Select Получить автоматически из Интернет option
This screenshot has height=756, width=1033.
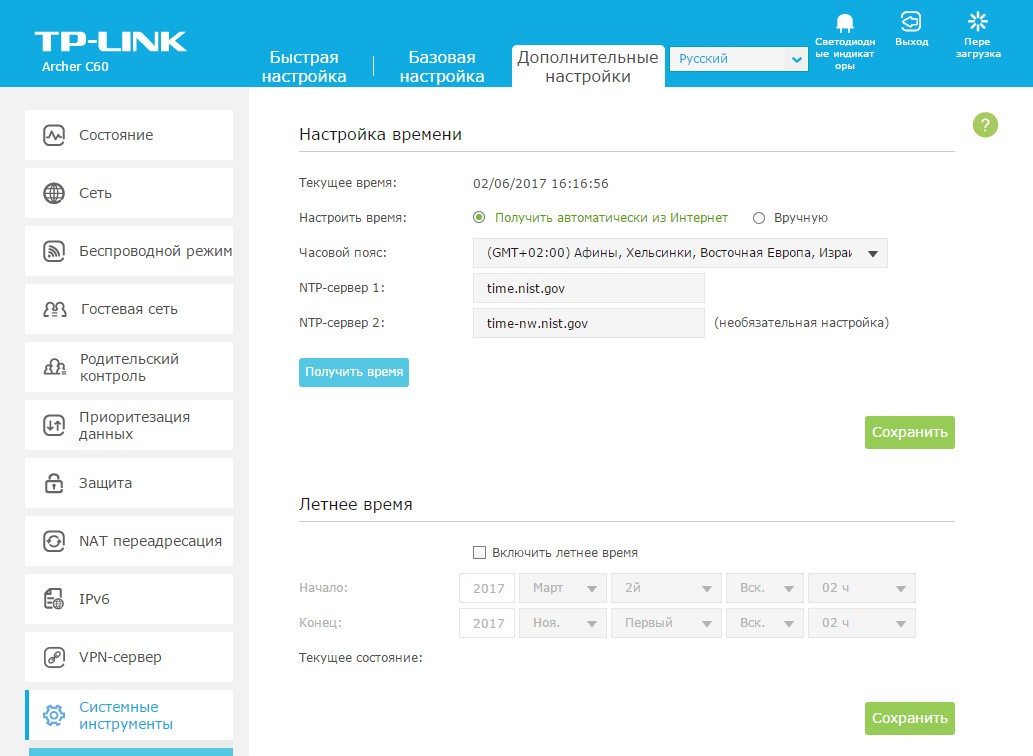pyautogui.click(x=479, y=218)
